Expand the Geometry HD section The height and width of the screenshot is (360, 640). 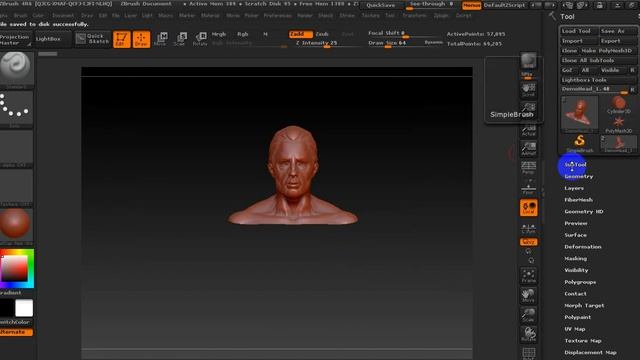pos(584,211)
